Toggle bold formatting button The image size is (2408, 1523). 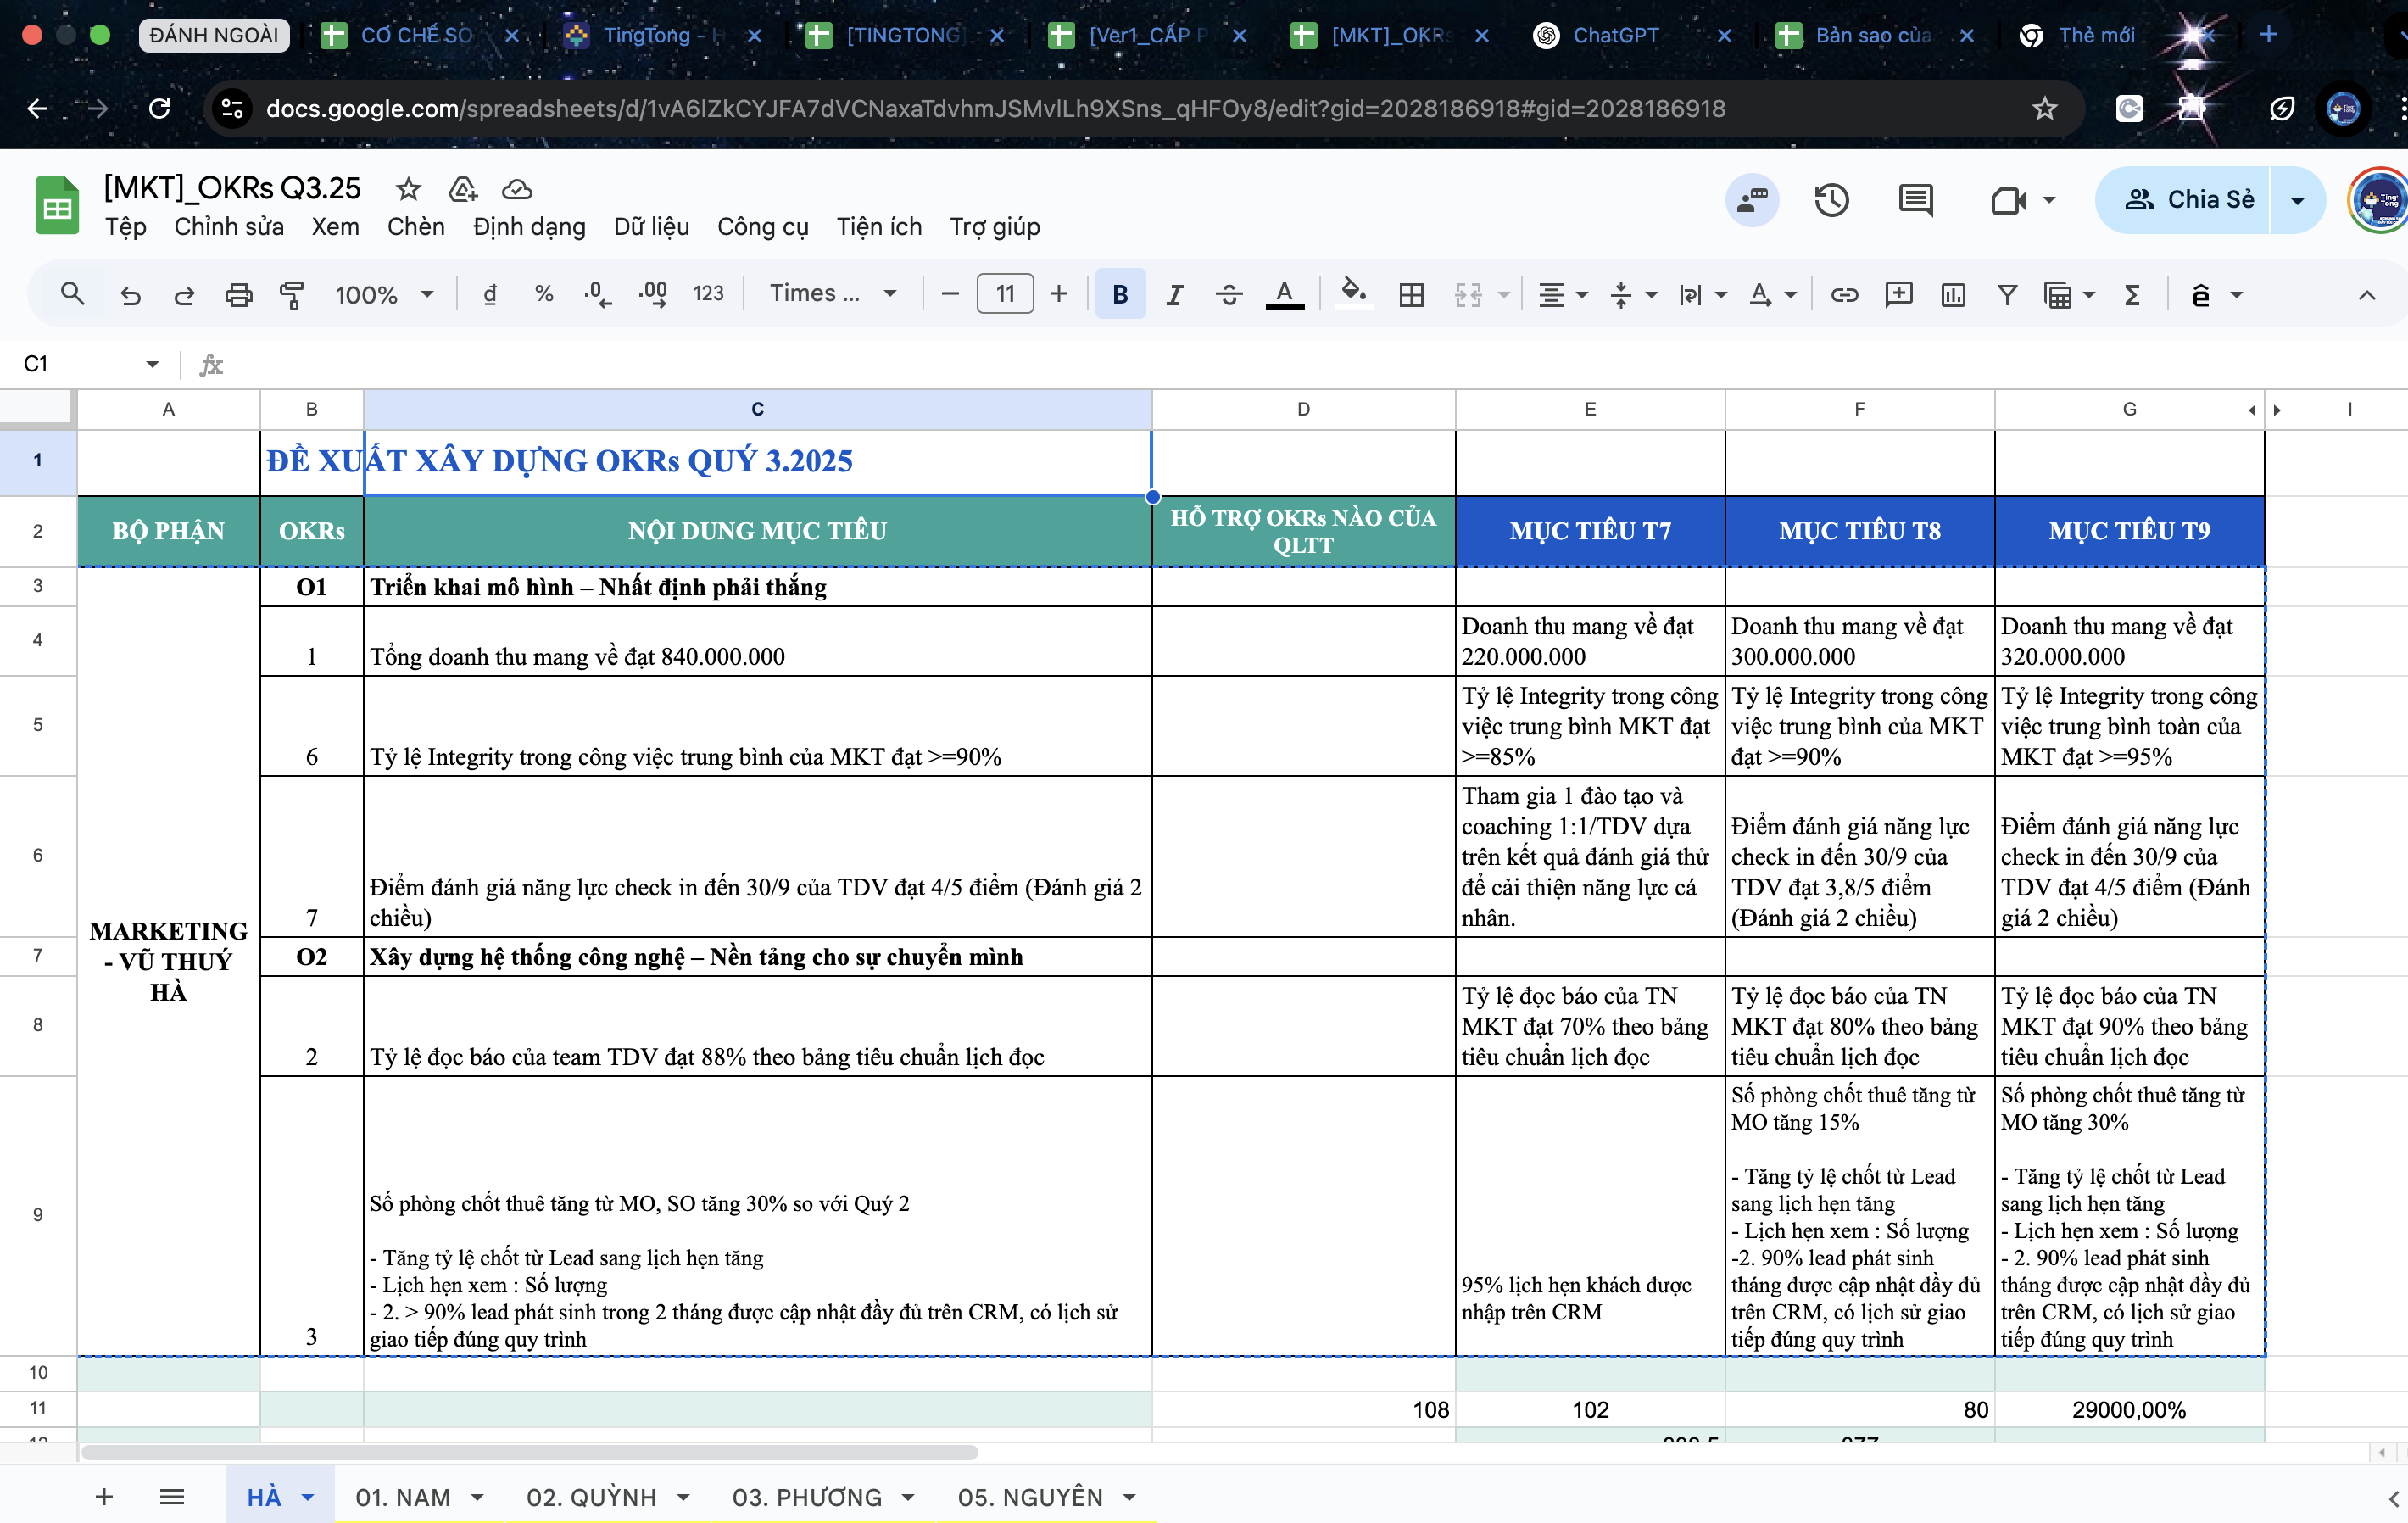pos(1119,294)
